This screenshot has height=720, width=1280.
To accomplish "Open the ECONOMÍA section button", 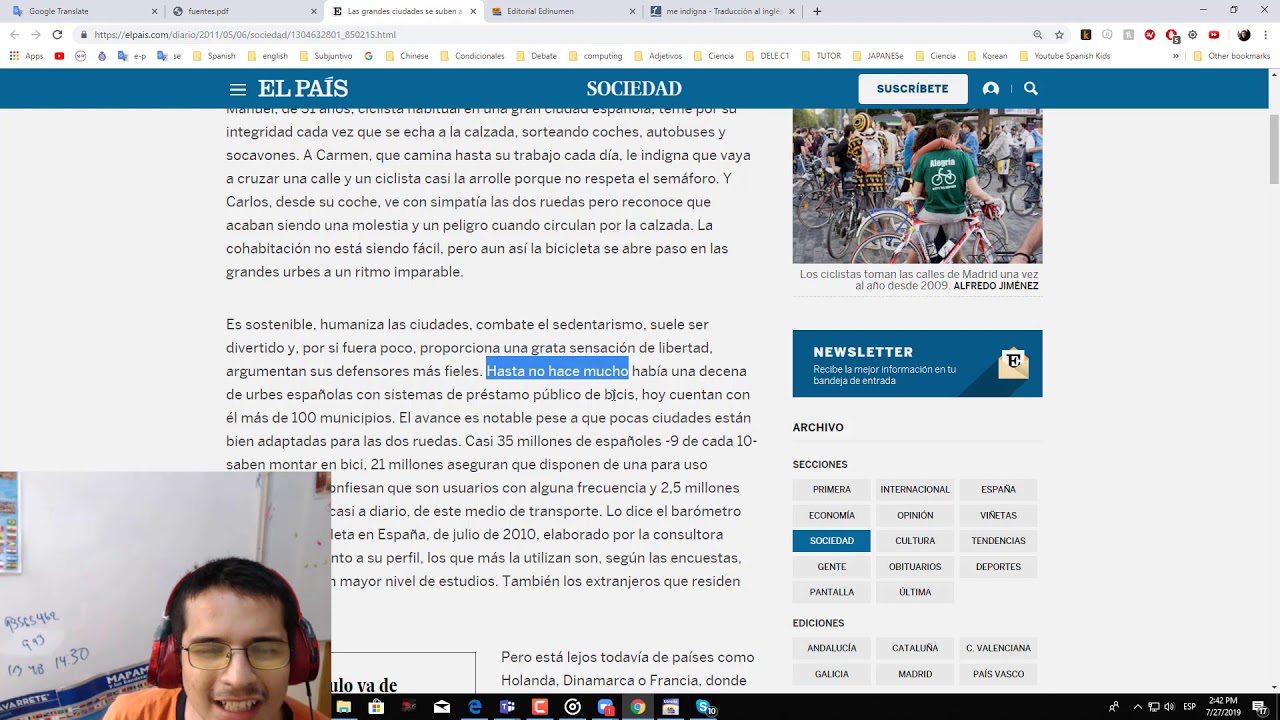I will (x=832, y=515).
